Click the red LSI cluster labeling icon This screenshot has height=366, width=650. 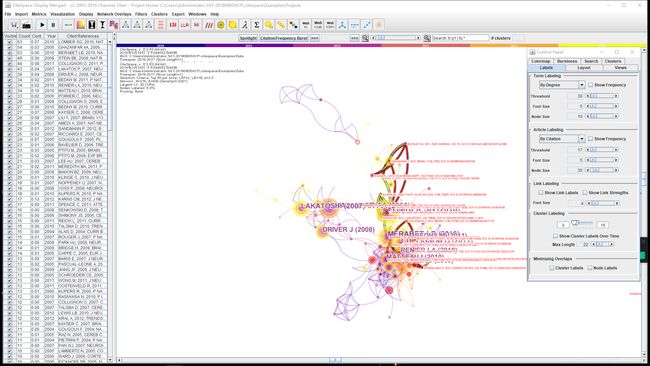(173, 25)
